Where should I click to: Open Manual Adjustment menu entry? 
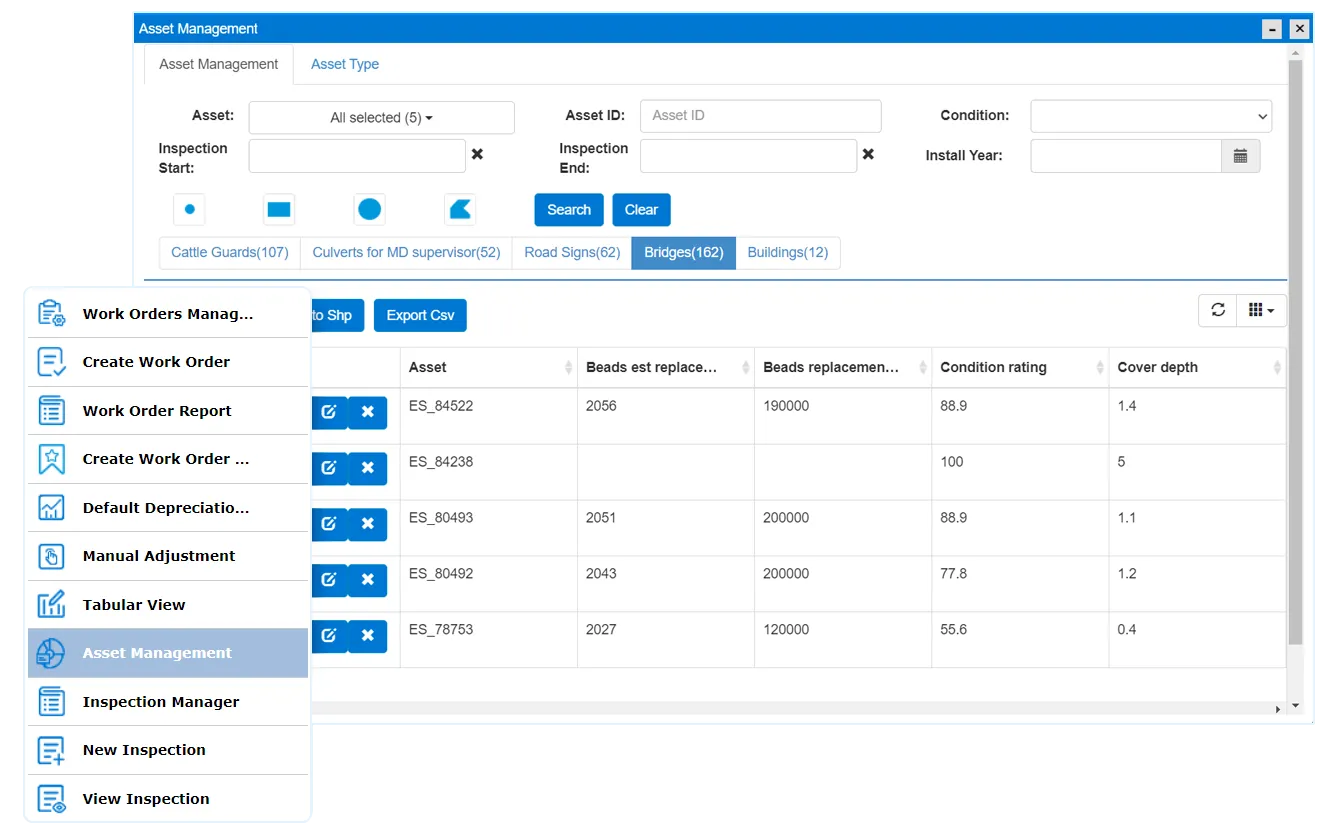(168, 556)
